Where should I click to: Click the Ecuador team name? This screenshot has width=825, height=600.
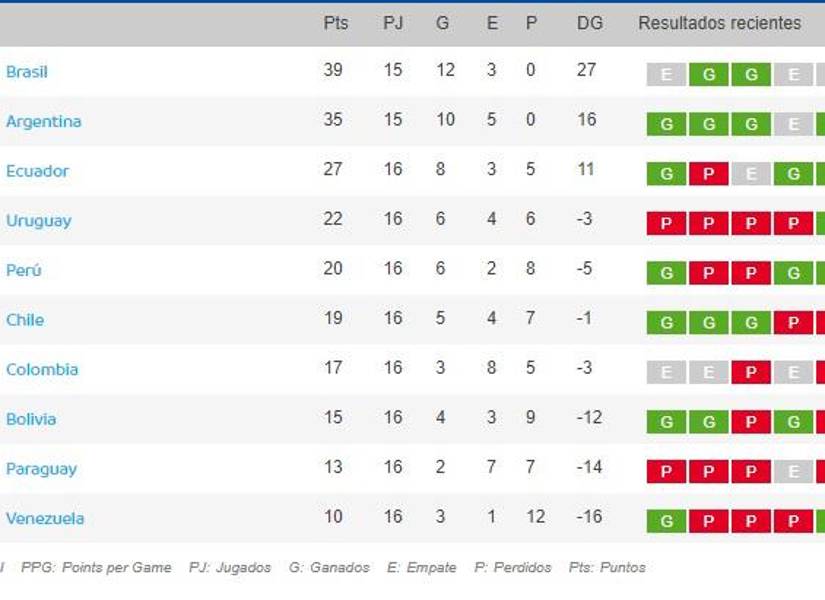point(38,171)
